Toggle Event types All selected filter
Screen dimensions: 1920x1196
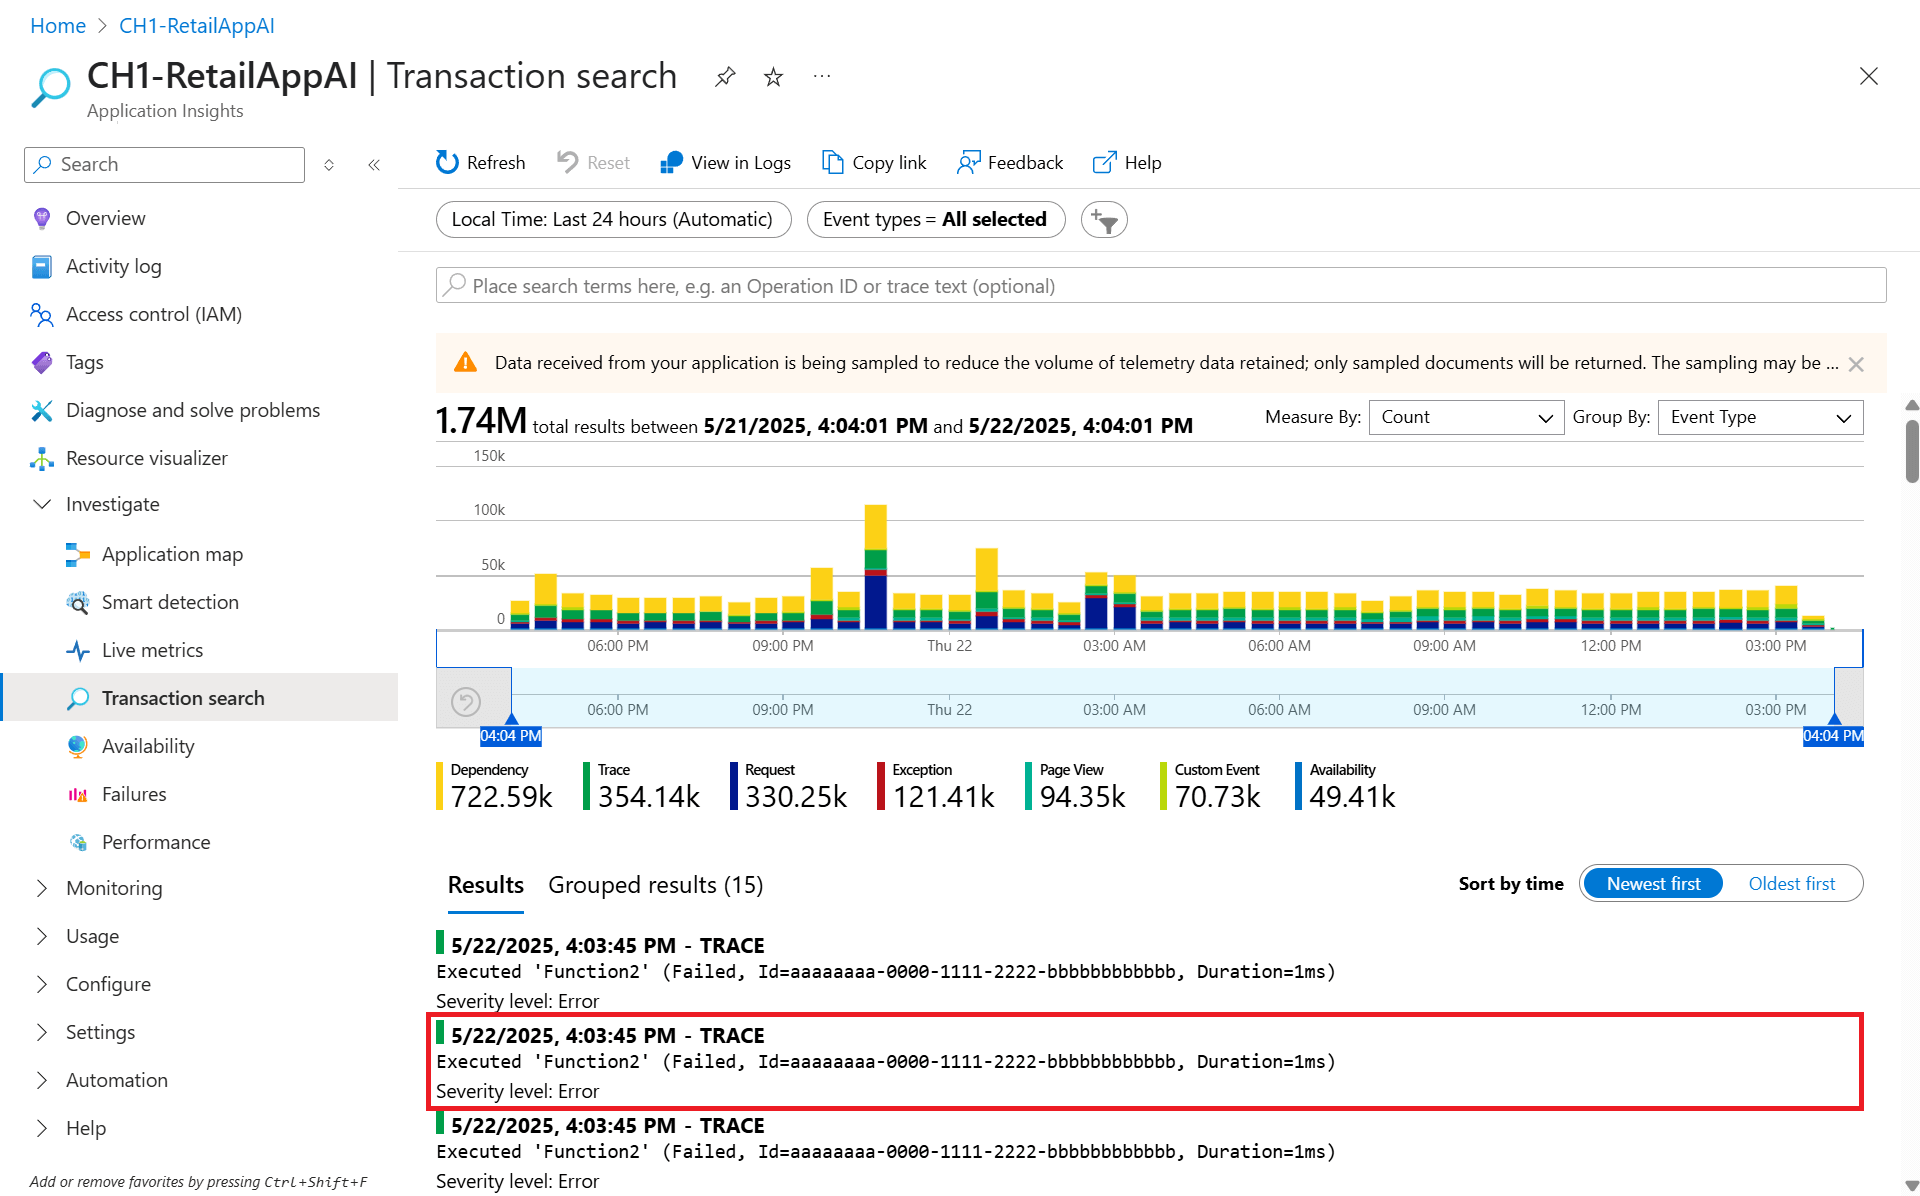click(935, 220)
